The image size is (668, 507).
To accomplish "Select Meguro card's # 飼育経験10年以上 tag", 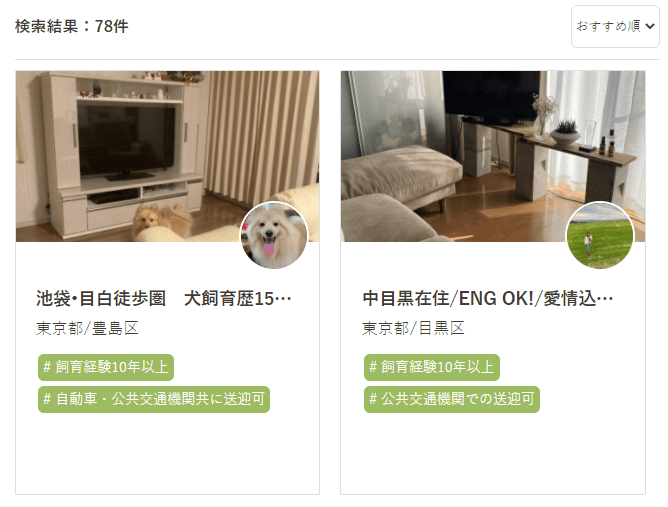I will 432,367.
